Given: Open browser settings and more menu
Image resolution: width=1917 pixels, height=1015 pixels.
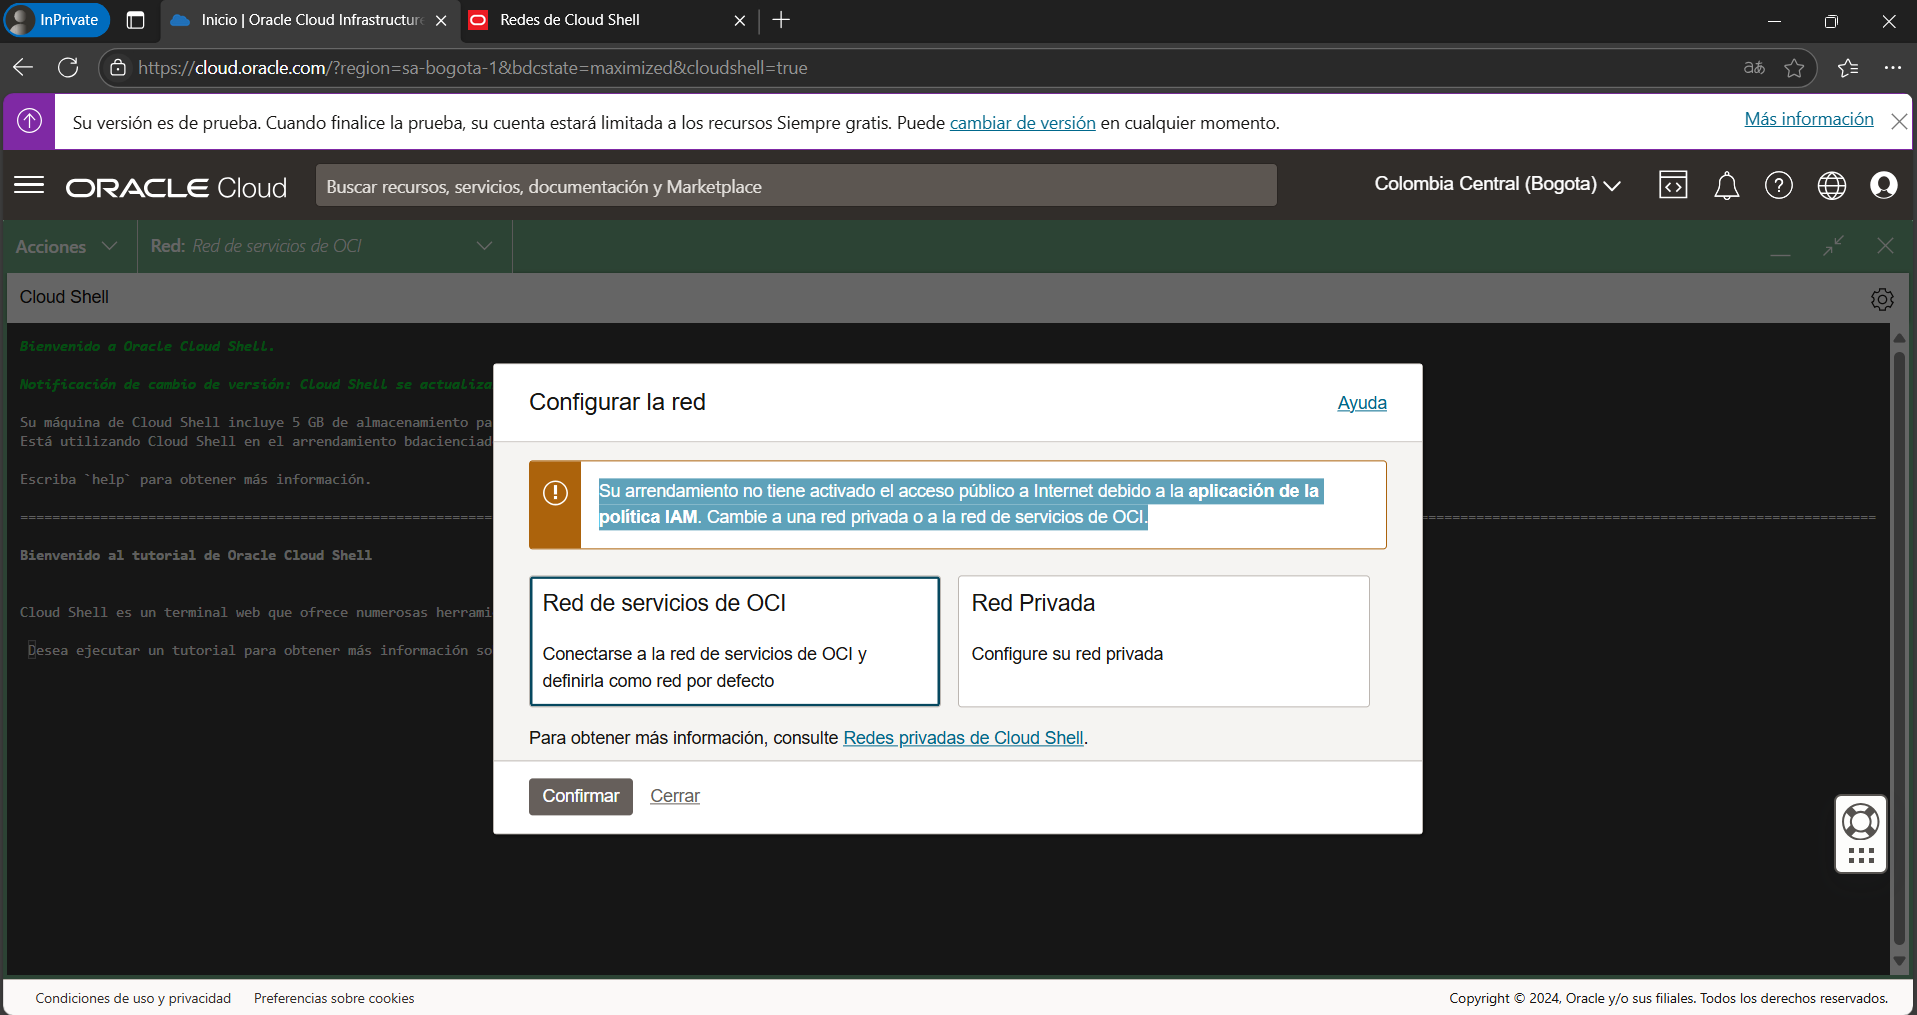Looking at the screenshot, I should click(1892, 68).
